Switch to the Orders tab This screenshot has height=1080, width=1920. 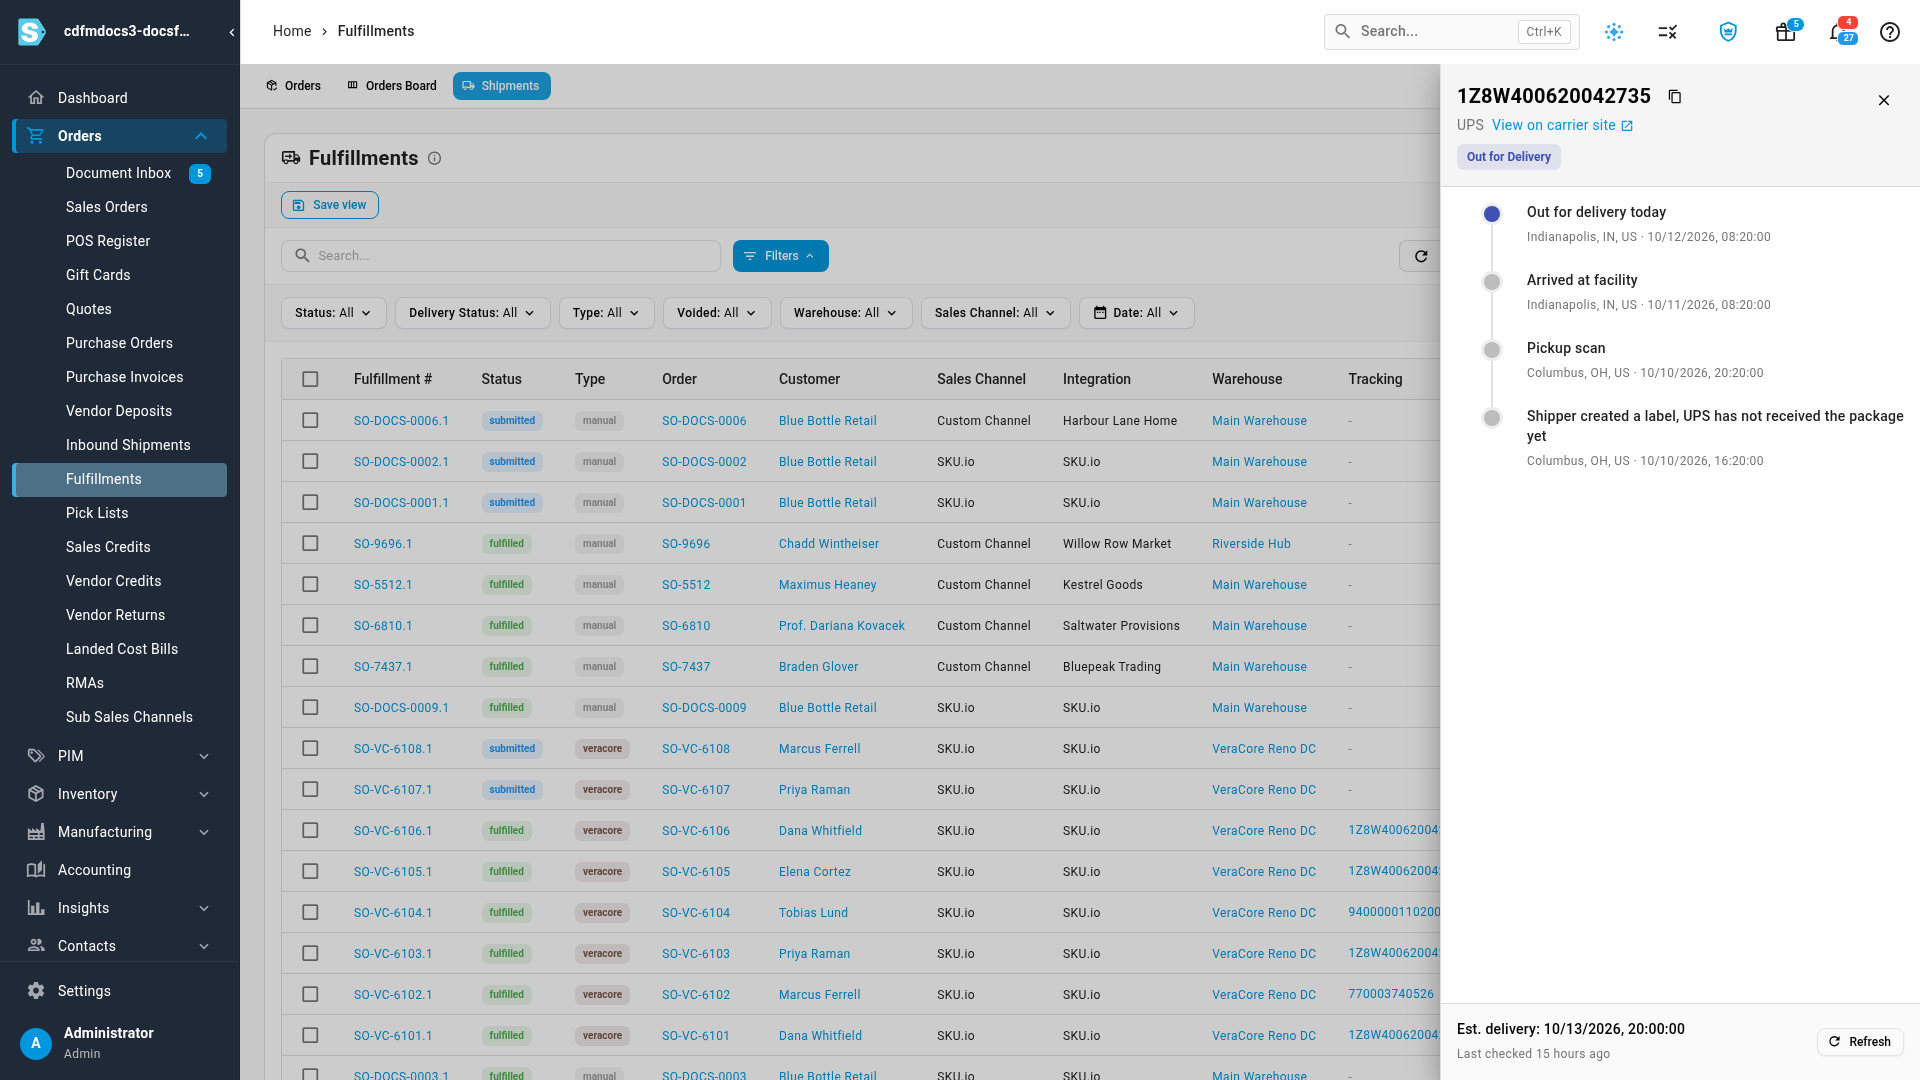point(293,86)
